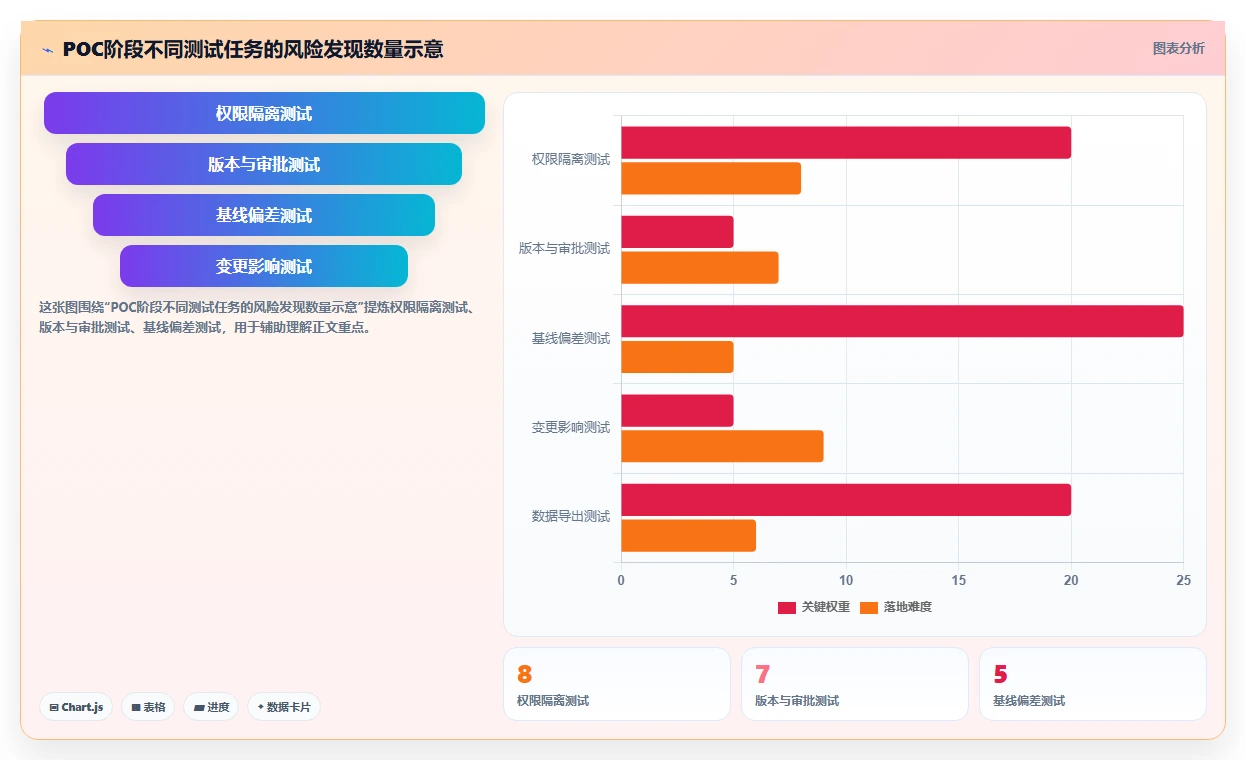Open the data card showing 7
The height and width of the screenshot is (760, 1246).
pos(855,684)
